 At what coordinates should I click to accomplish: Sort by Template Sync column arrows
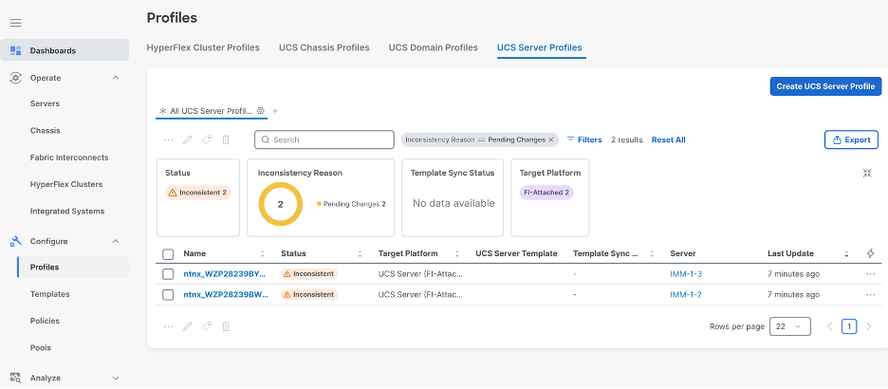click(652, 254)
